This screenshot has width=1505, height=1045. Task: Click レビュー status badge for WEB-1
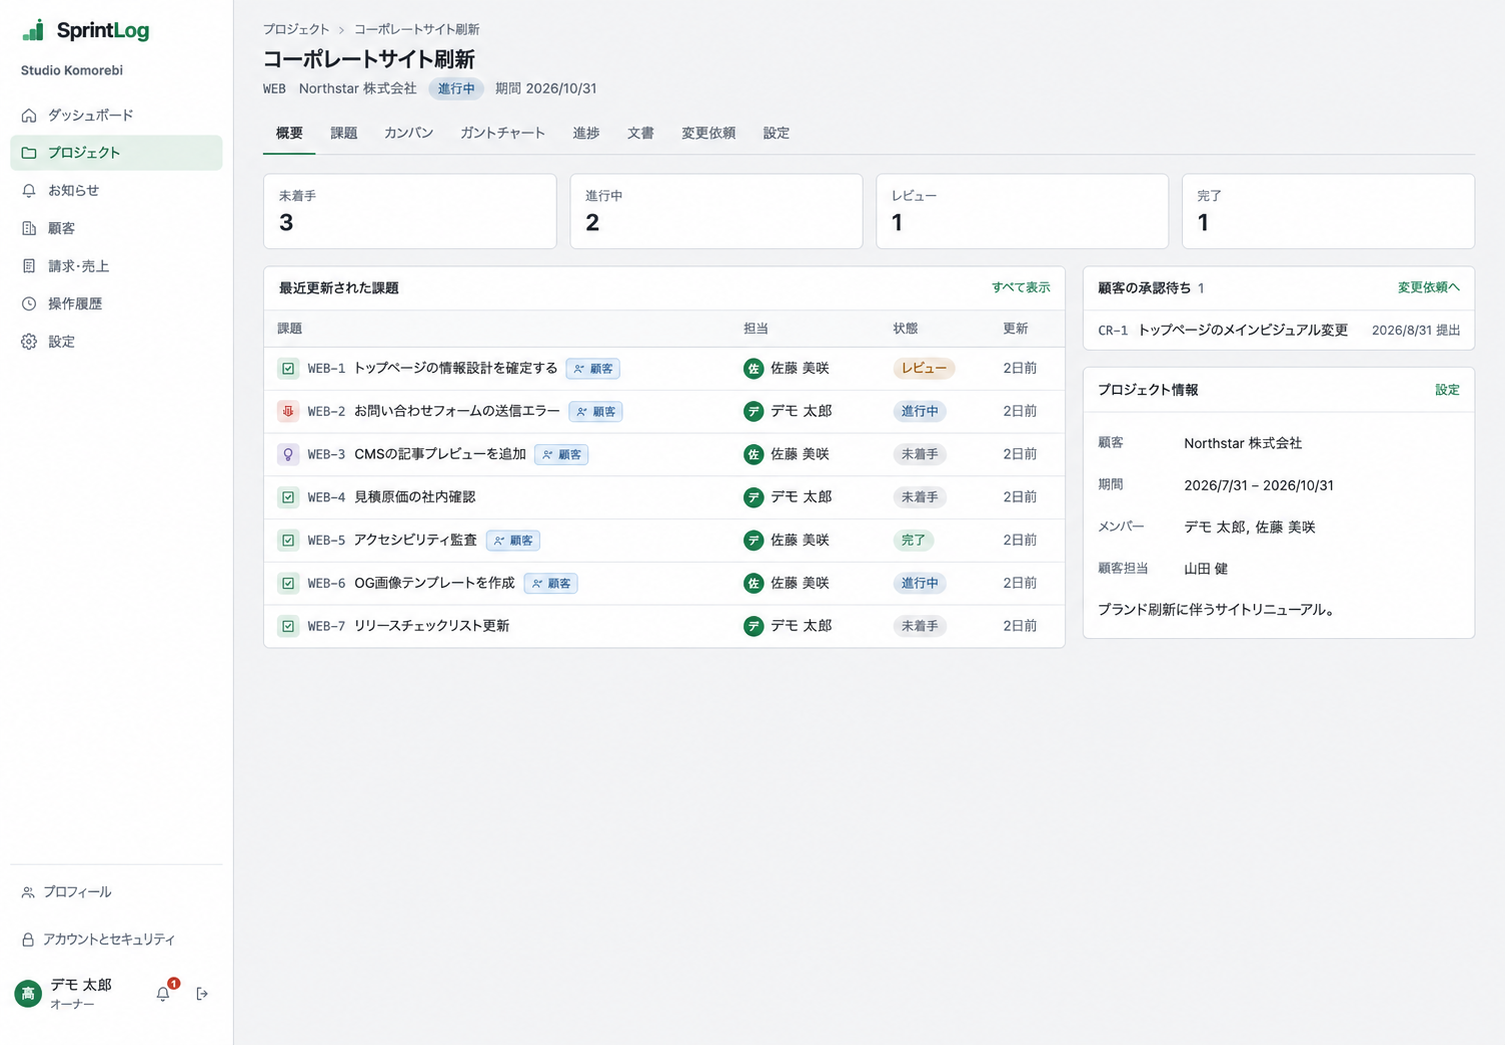923,368
